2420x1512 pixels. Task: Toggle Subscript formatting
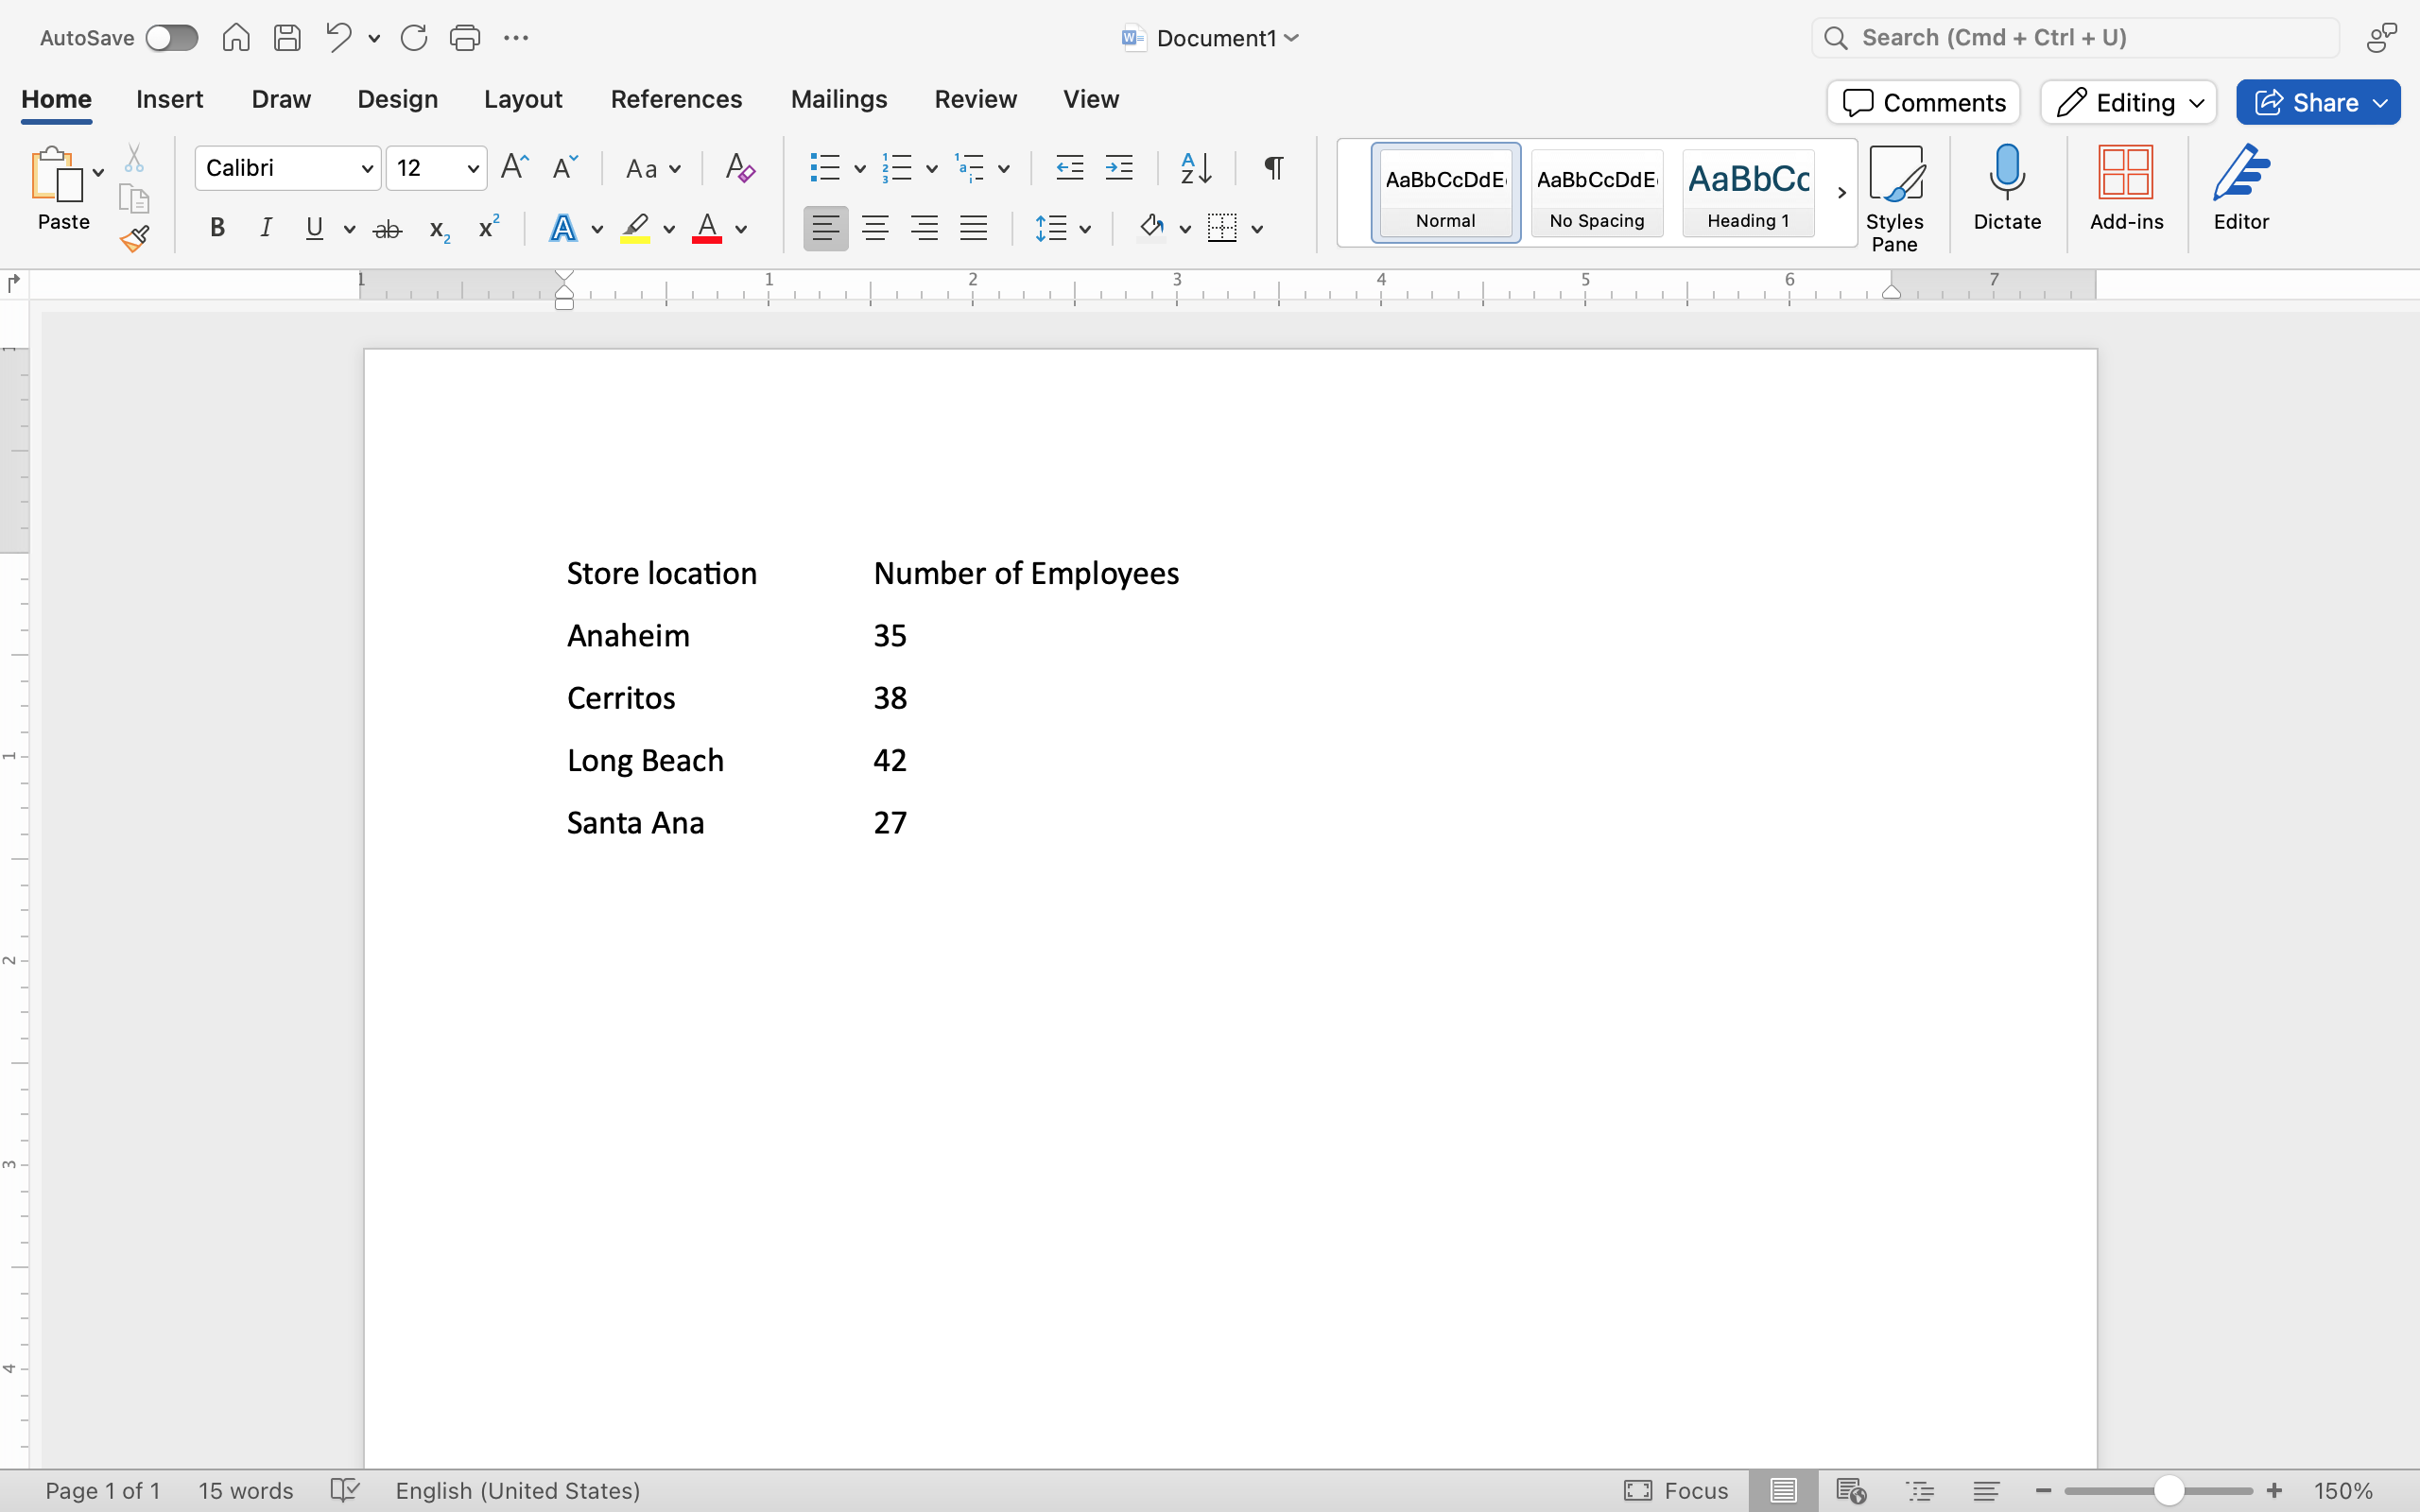click(439, 230)
